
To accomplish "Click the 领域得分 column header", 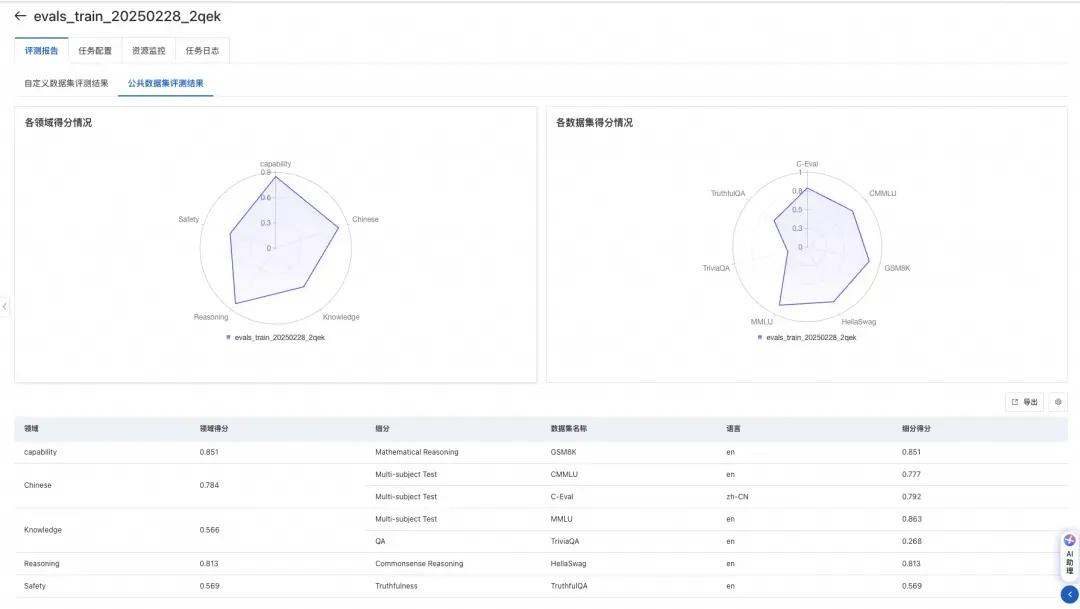I will [x=214, y=429].
